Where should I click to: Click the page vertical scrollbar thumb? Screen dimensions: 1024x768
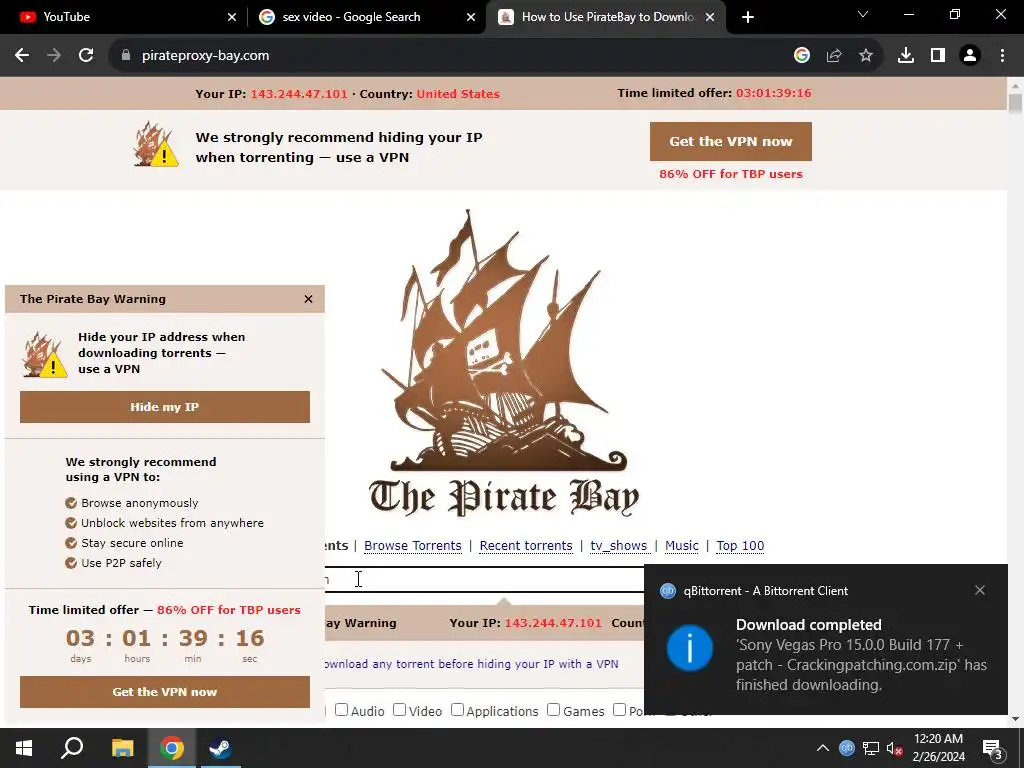[1016, 104]
